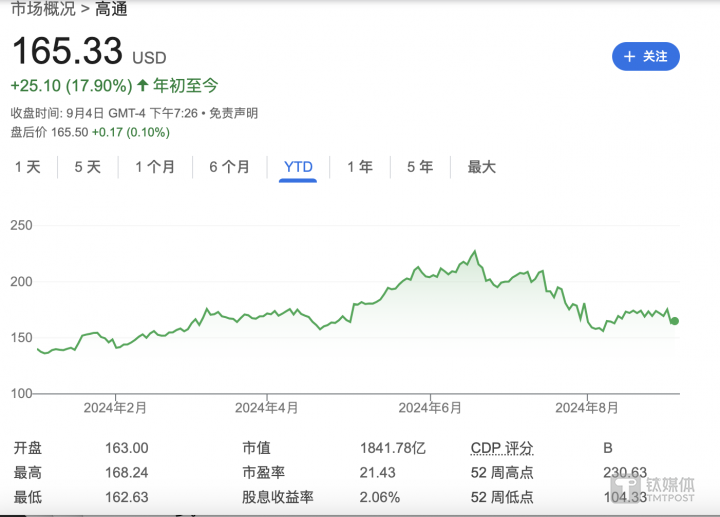Click the green up arrow beside 年初至今
Image resolution: width=720 pixels, height=517 pixels.
(x=143, y=86)
